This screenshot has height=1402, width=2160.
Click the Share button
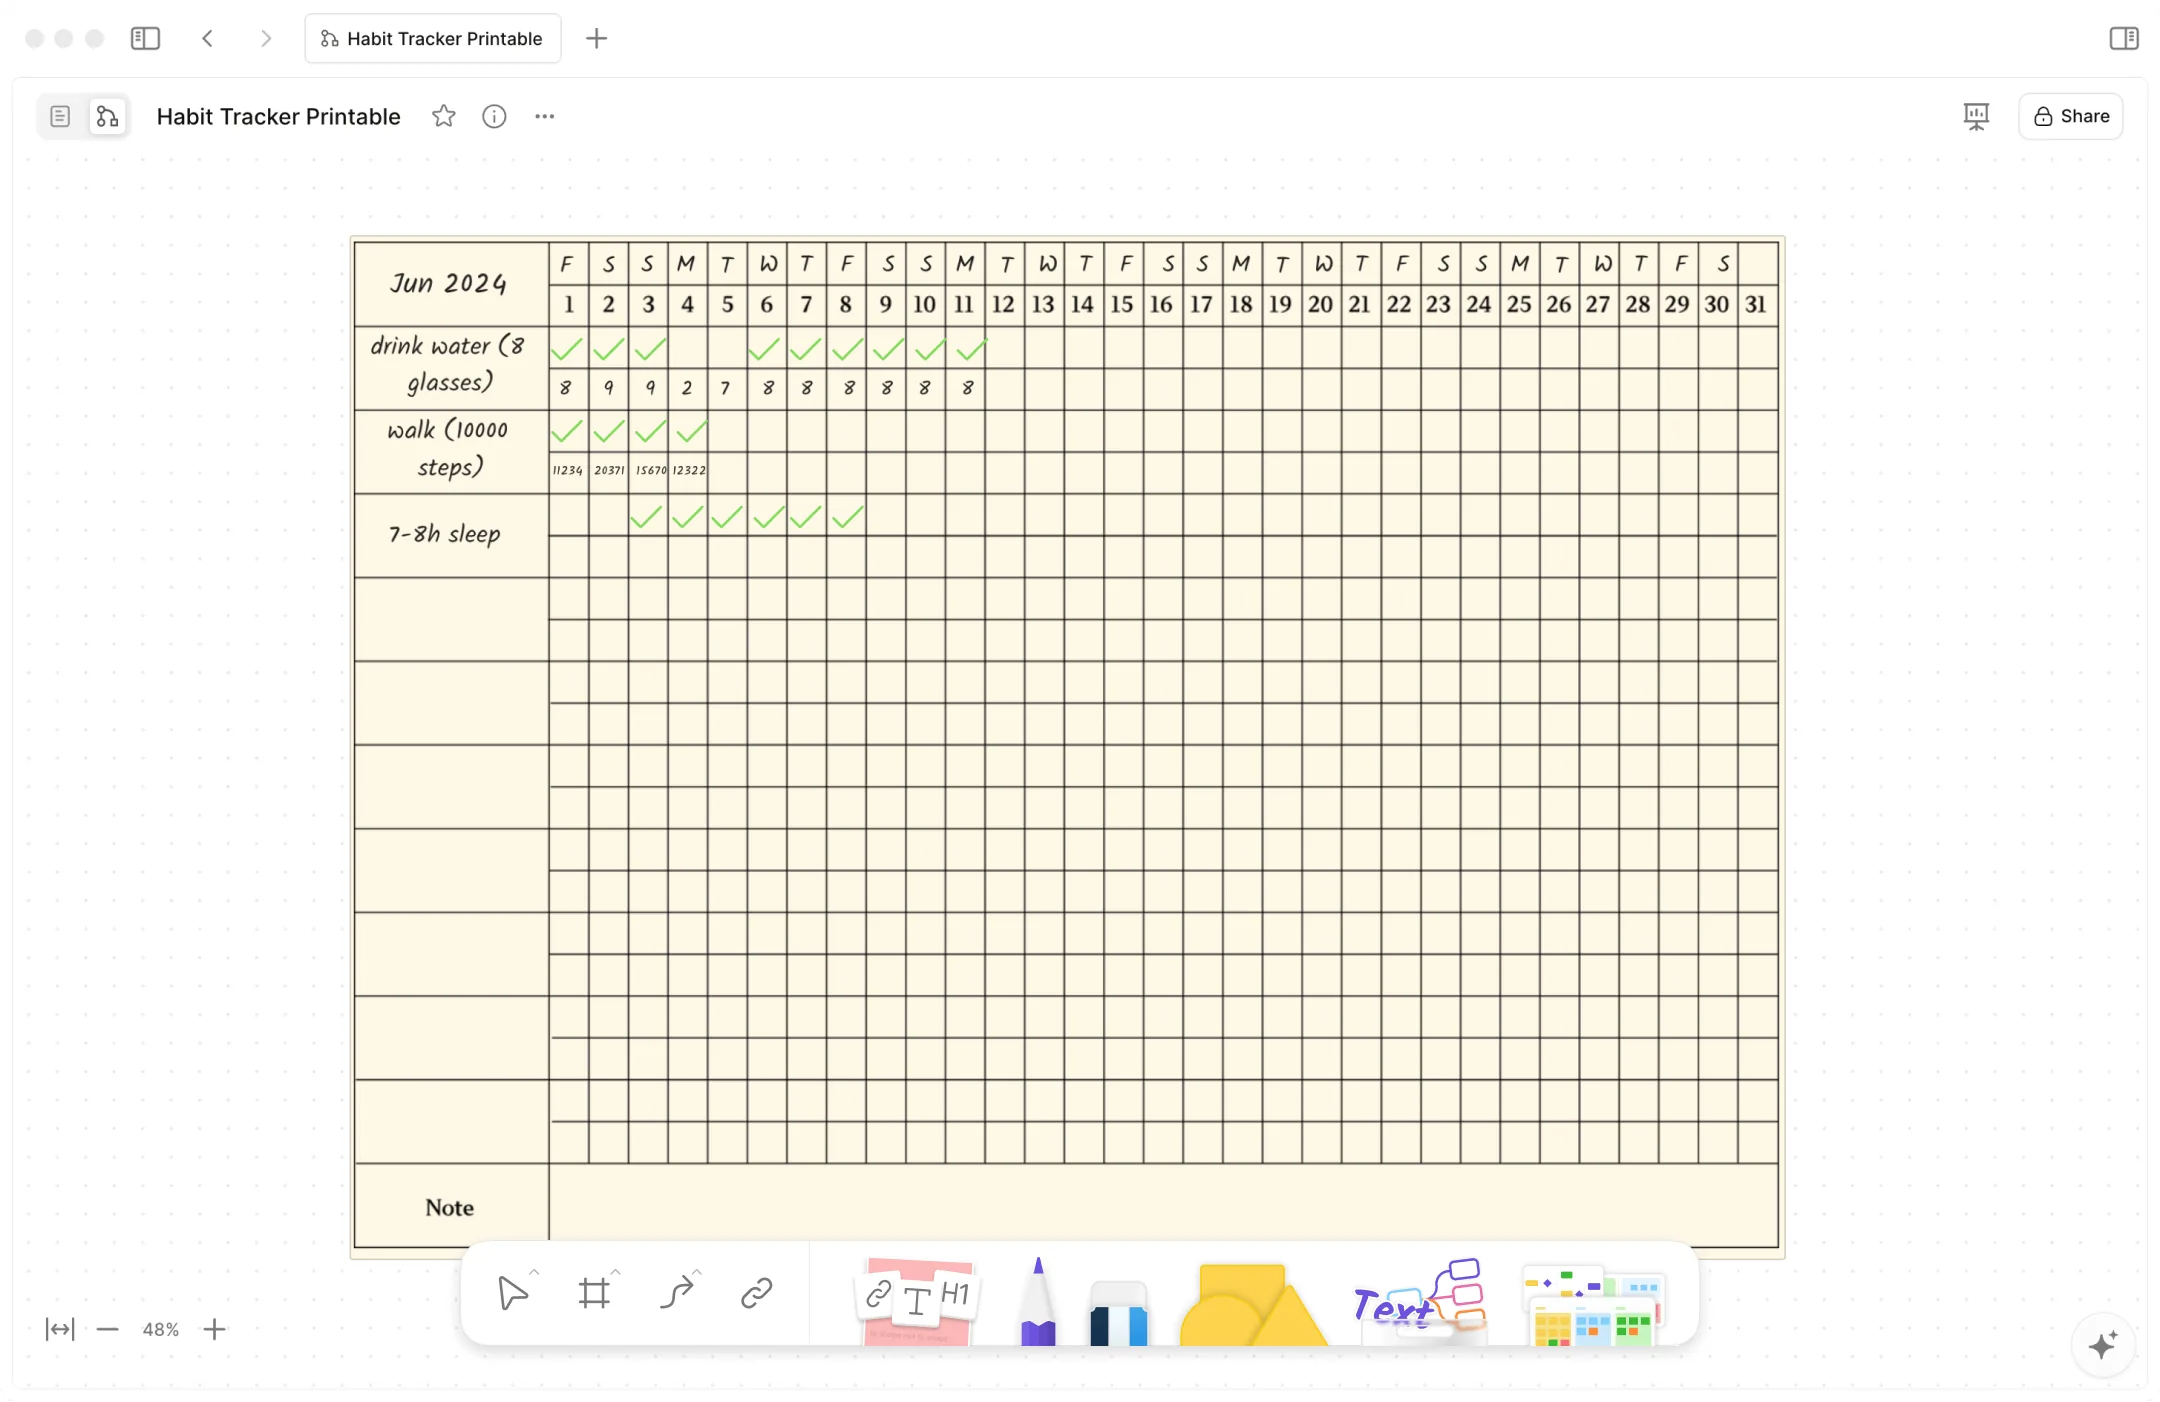(x=2071, y=116)
